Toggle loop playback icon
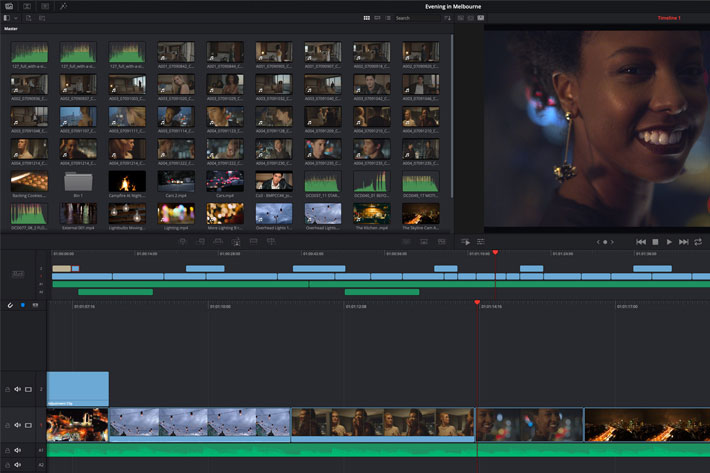This screenshot has height=473, width=710. coord(697,242)
